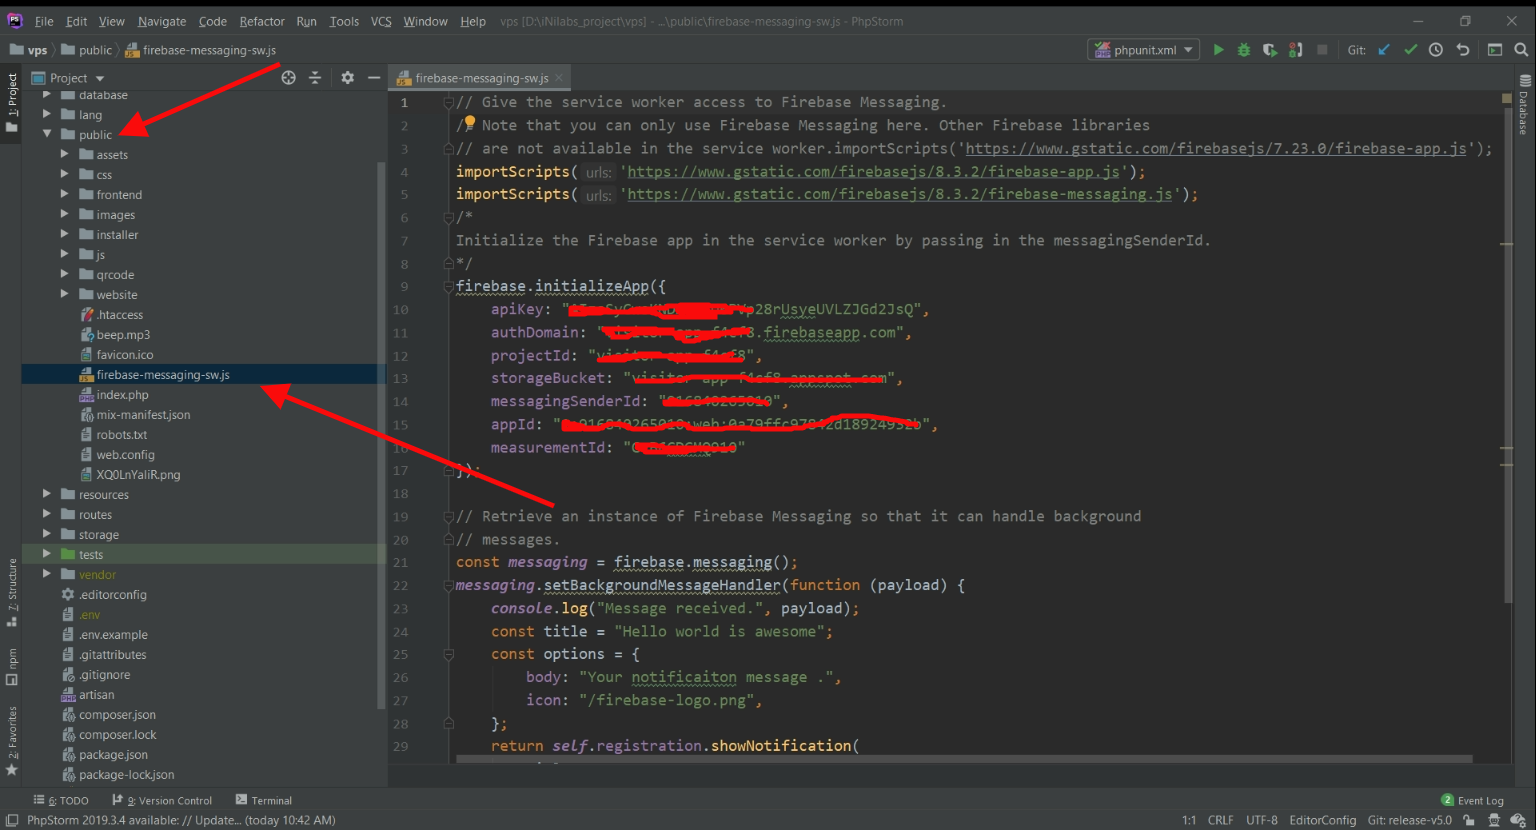Locate the current file in Project tree
Viewport: 1536px width, 830px height.
point(289,78)
